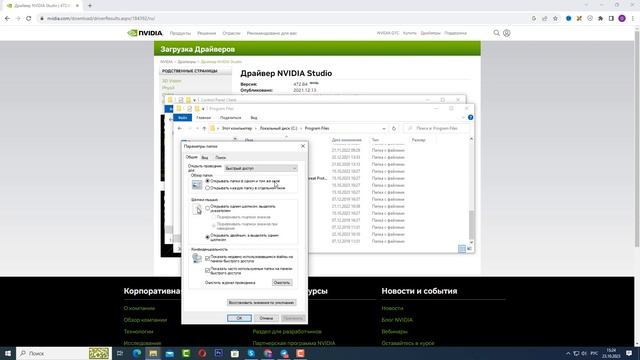Click 'Отмена' button in Folder Options

coord(266,318)
